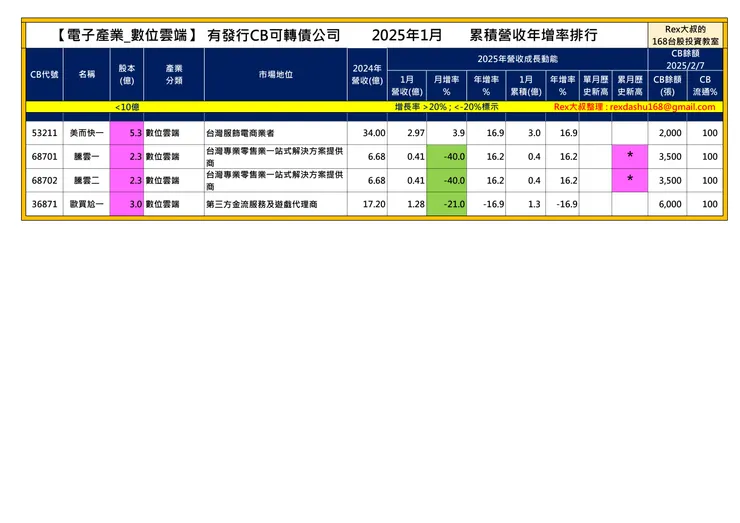Click 3,500 CB balance in 騰雲一 row
This screenshot has height=523, width=740.
[x=670, y=157]
